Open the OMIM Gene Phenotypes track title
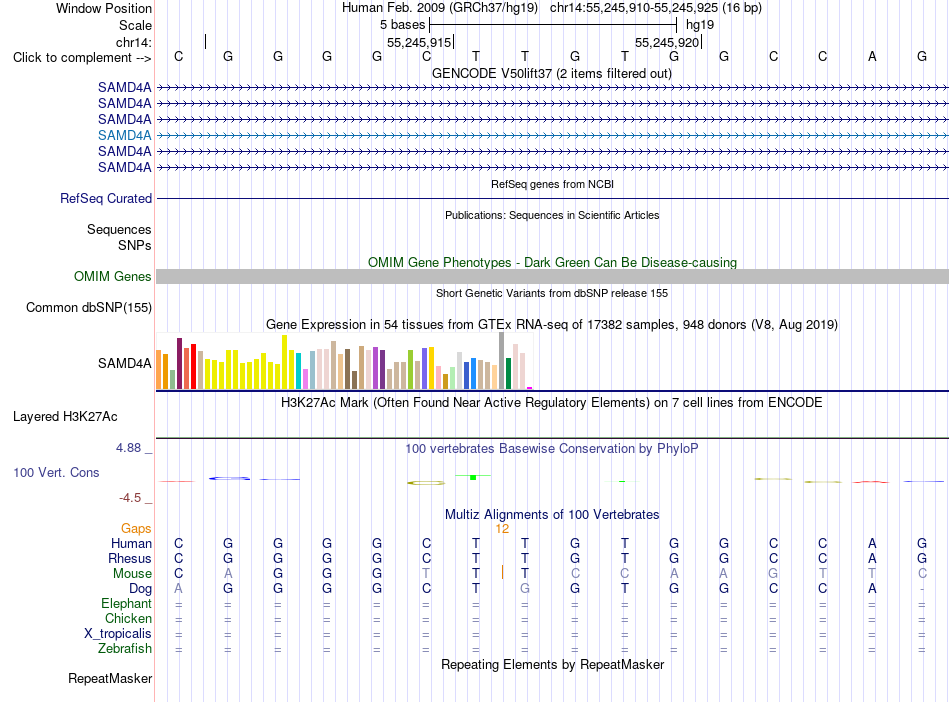This screenshot has height=702, width=950. coord(552,262)
